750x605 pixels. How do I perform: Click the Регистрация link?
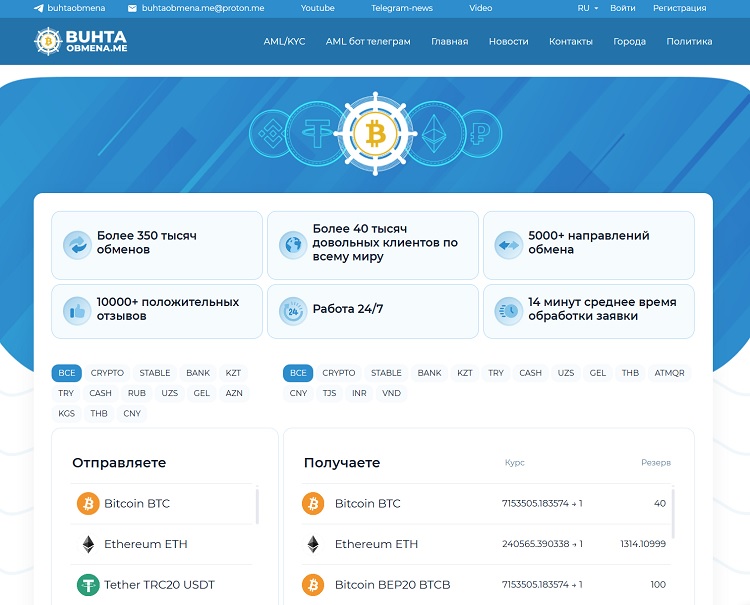(679, 8)
